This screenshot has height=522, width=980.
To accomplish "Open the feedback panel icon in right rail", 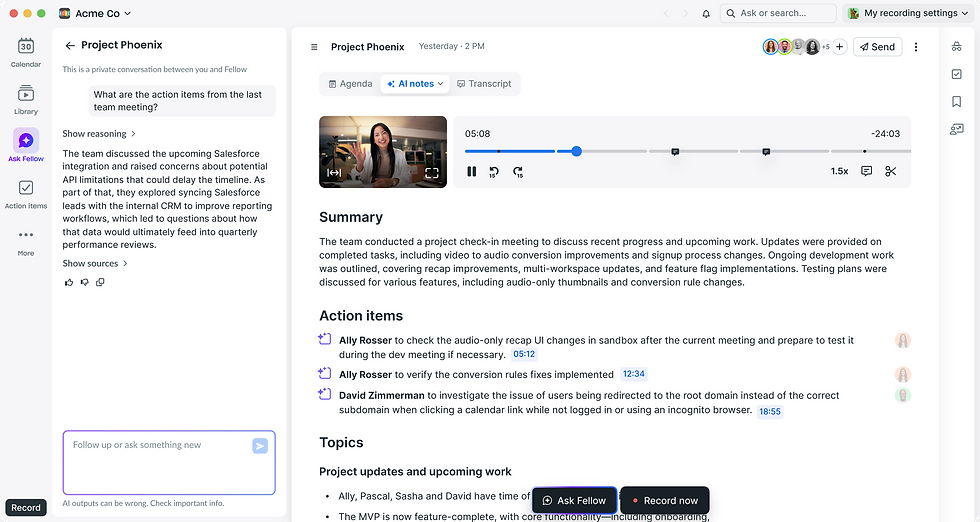I will [956, 129].
